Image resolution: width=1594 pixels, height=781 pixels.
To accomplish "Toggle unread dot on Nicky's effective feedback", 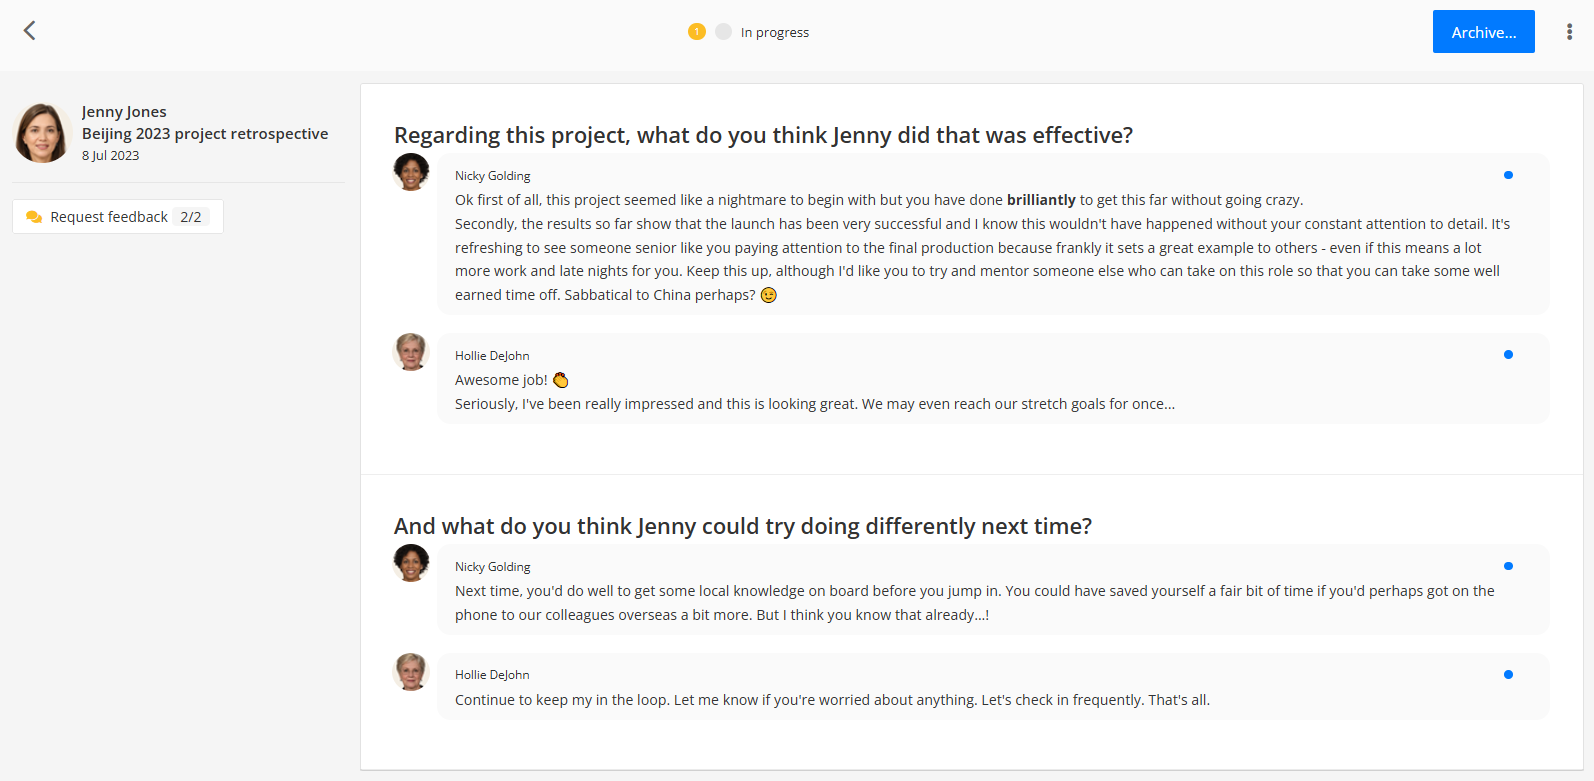I will tap(1508, 175).
